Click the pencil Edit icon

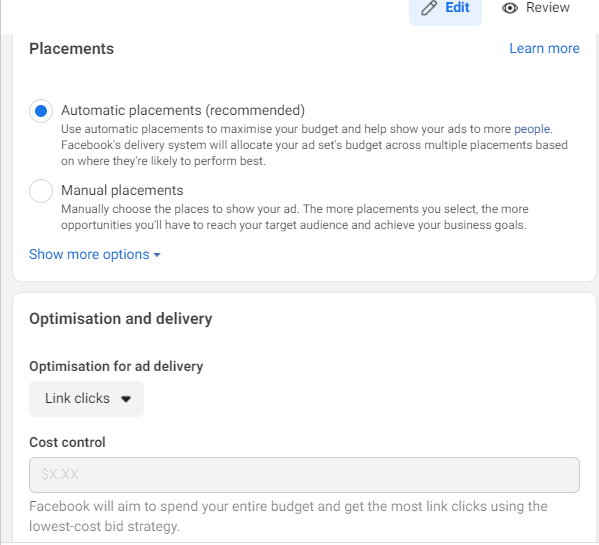click(429, 8)
